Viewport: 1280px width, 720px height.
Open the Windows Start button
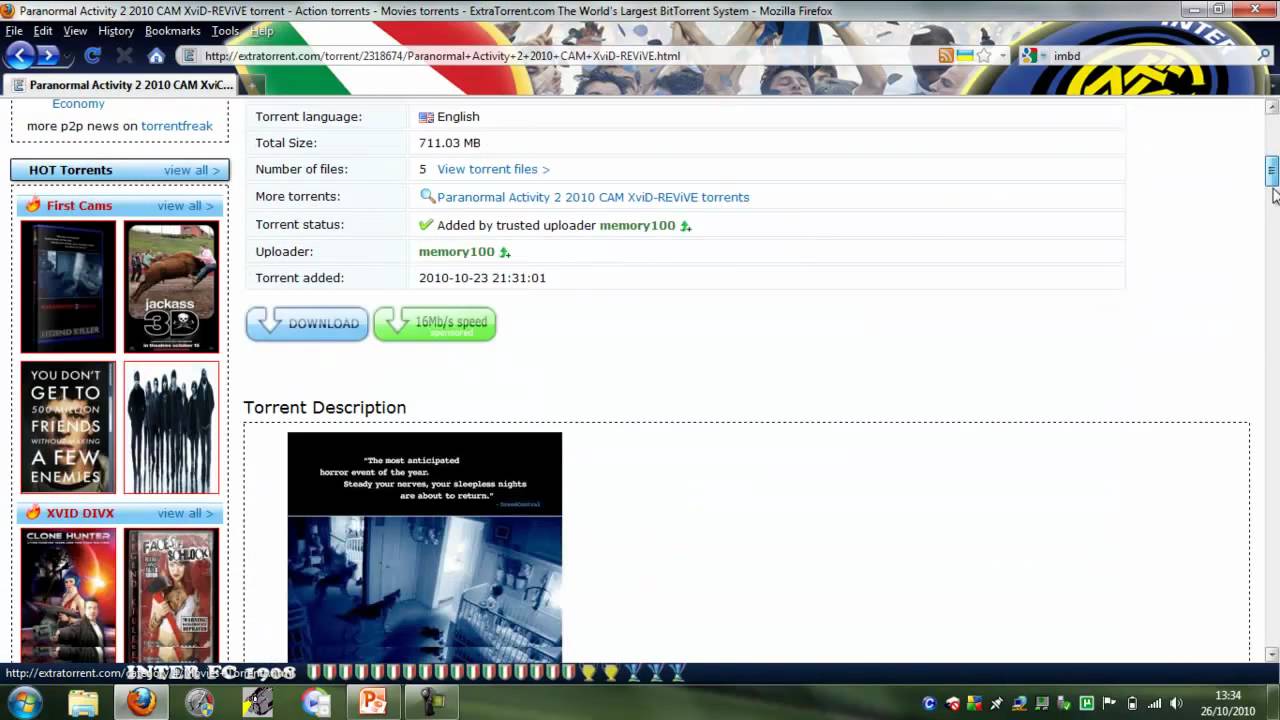(24, 701)
